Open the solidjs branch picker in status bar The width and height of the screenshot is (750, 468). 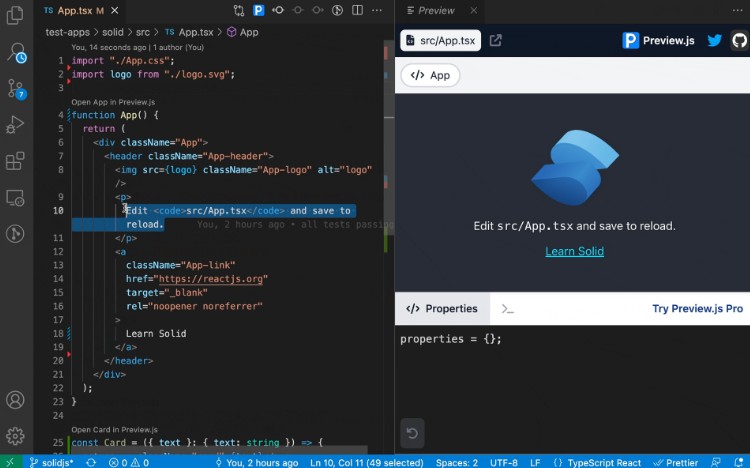pos(43,462)
